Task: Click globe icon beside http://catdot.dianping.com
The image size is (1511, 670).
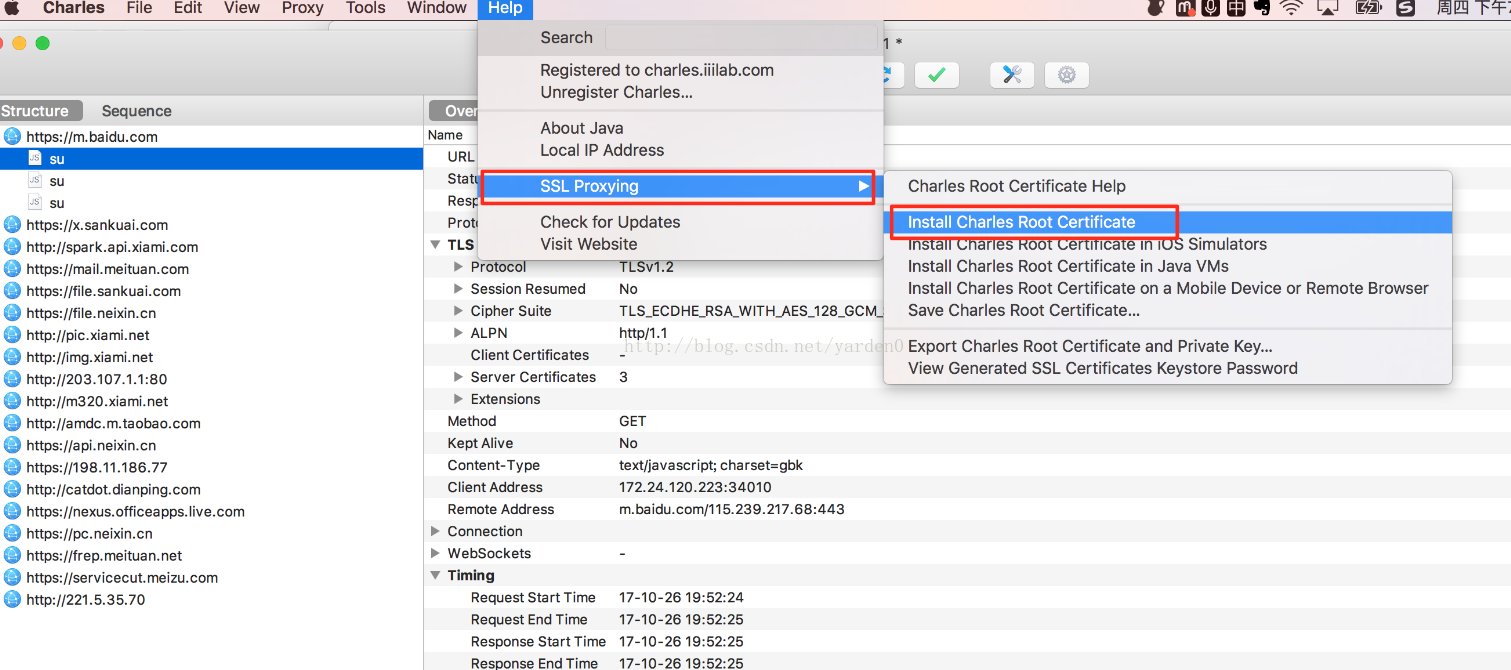Action: click(x=12, y=488)
